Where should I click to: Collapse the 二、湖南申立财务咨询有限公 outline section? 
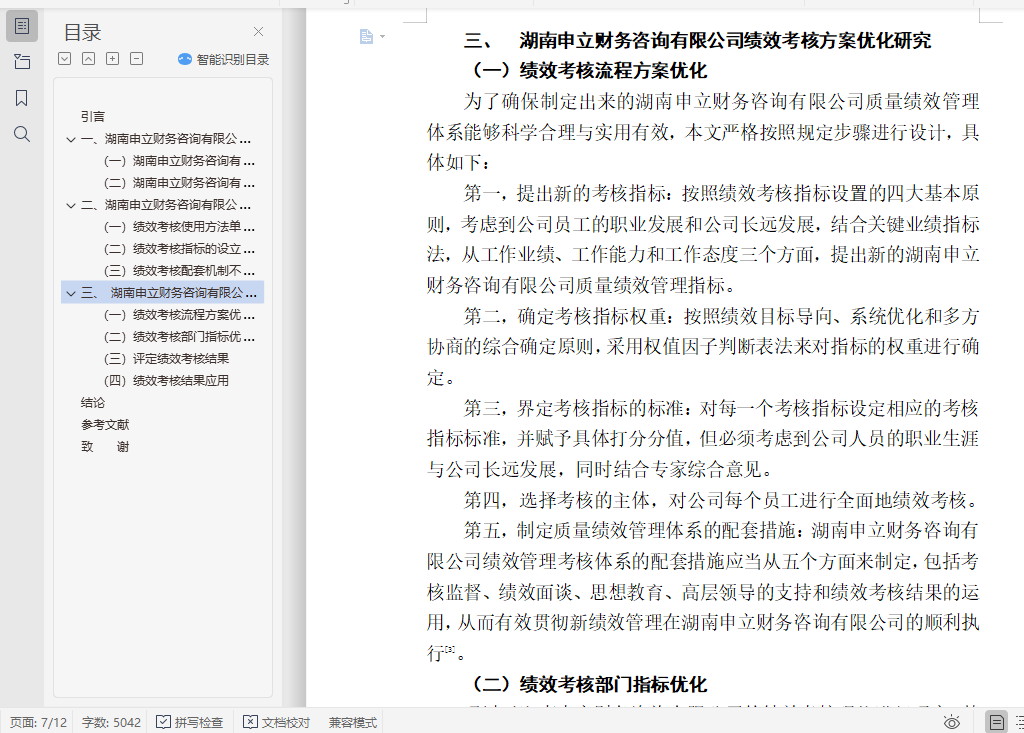coord(71,205)
